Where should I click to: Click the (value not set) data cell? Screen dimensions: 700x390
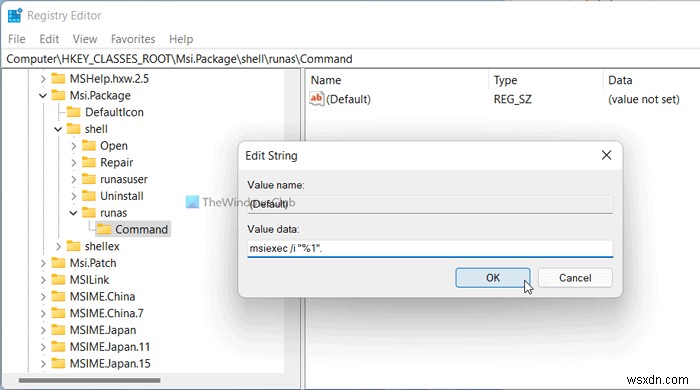(x=644, y=99)
